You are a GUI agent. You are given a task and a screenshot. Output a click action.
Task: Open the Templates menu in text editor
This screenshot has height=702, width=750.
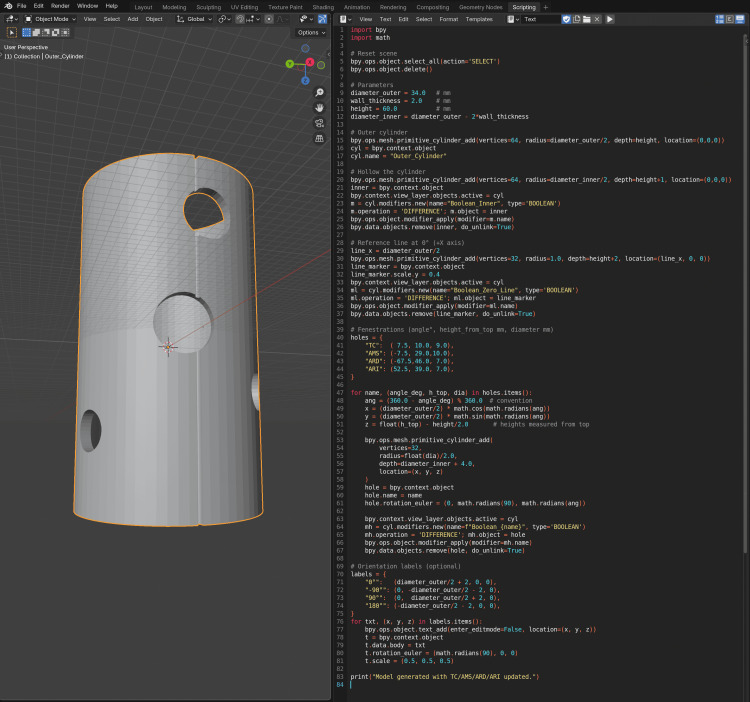point(479,19)
